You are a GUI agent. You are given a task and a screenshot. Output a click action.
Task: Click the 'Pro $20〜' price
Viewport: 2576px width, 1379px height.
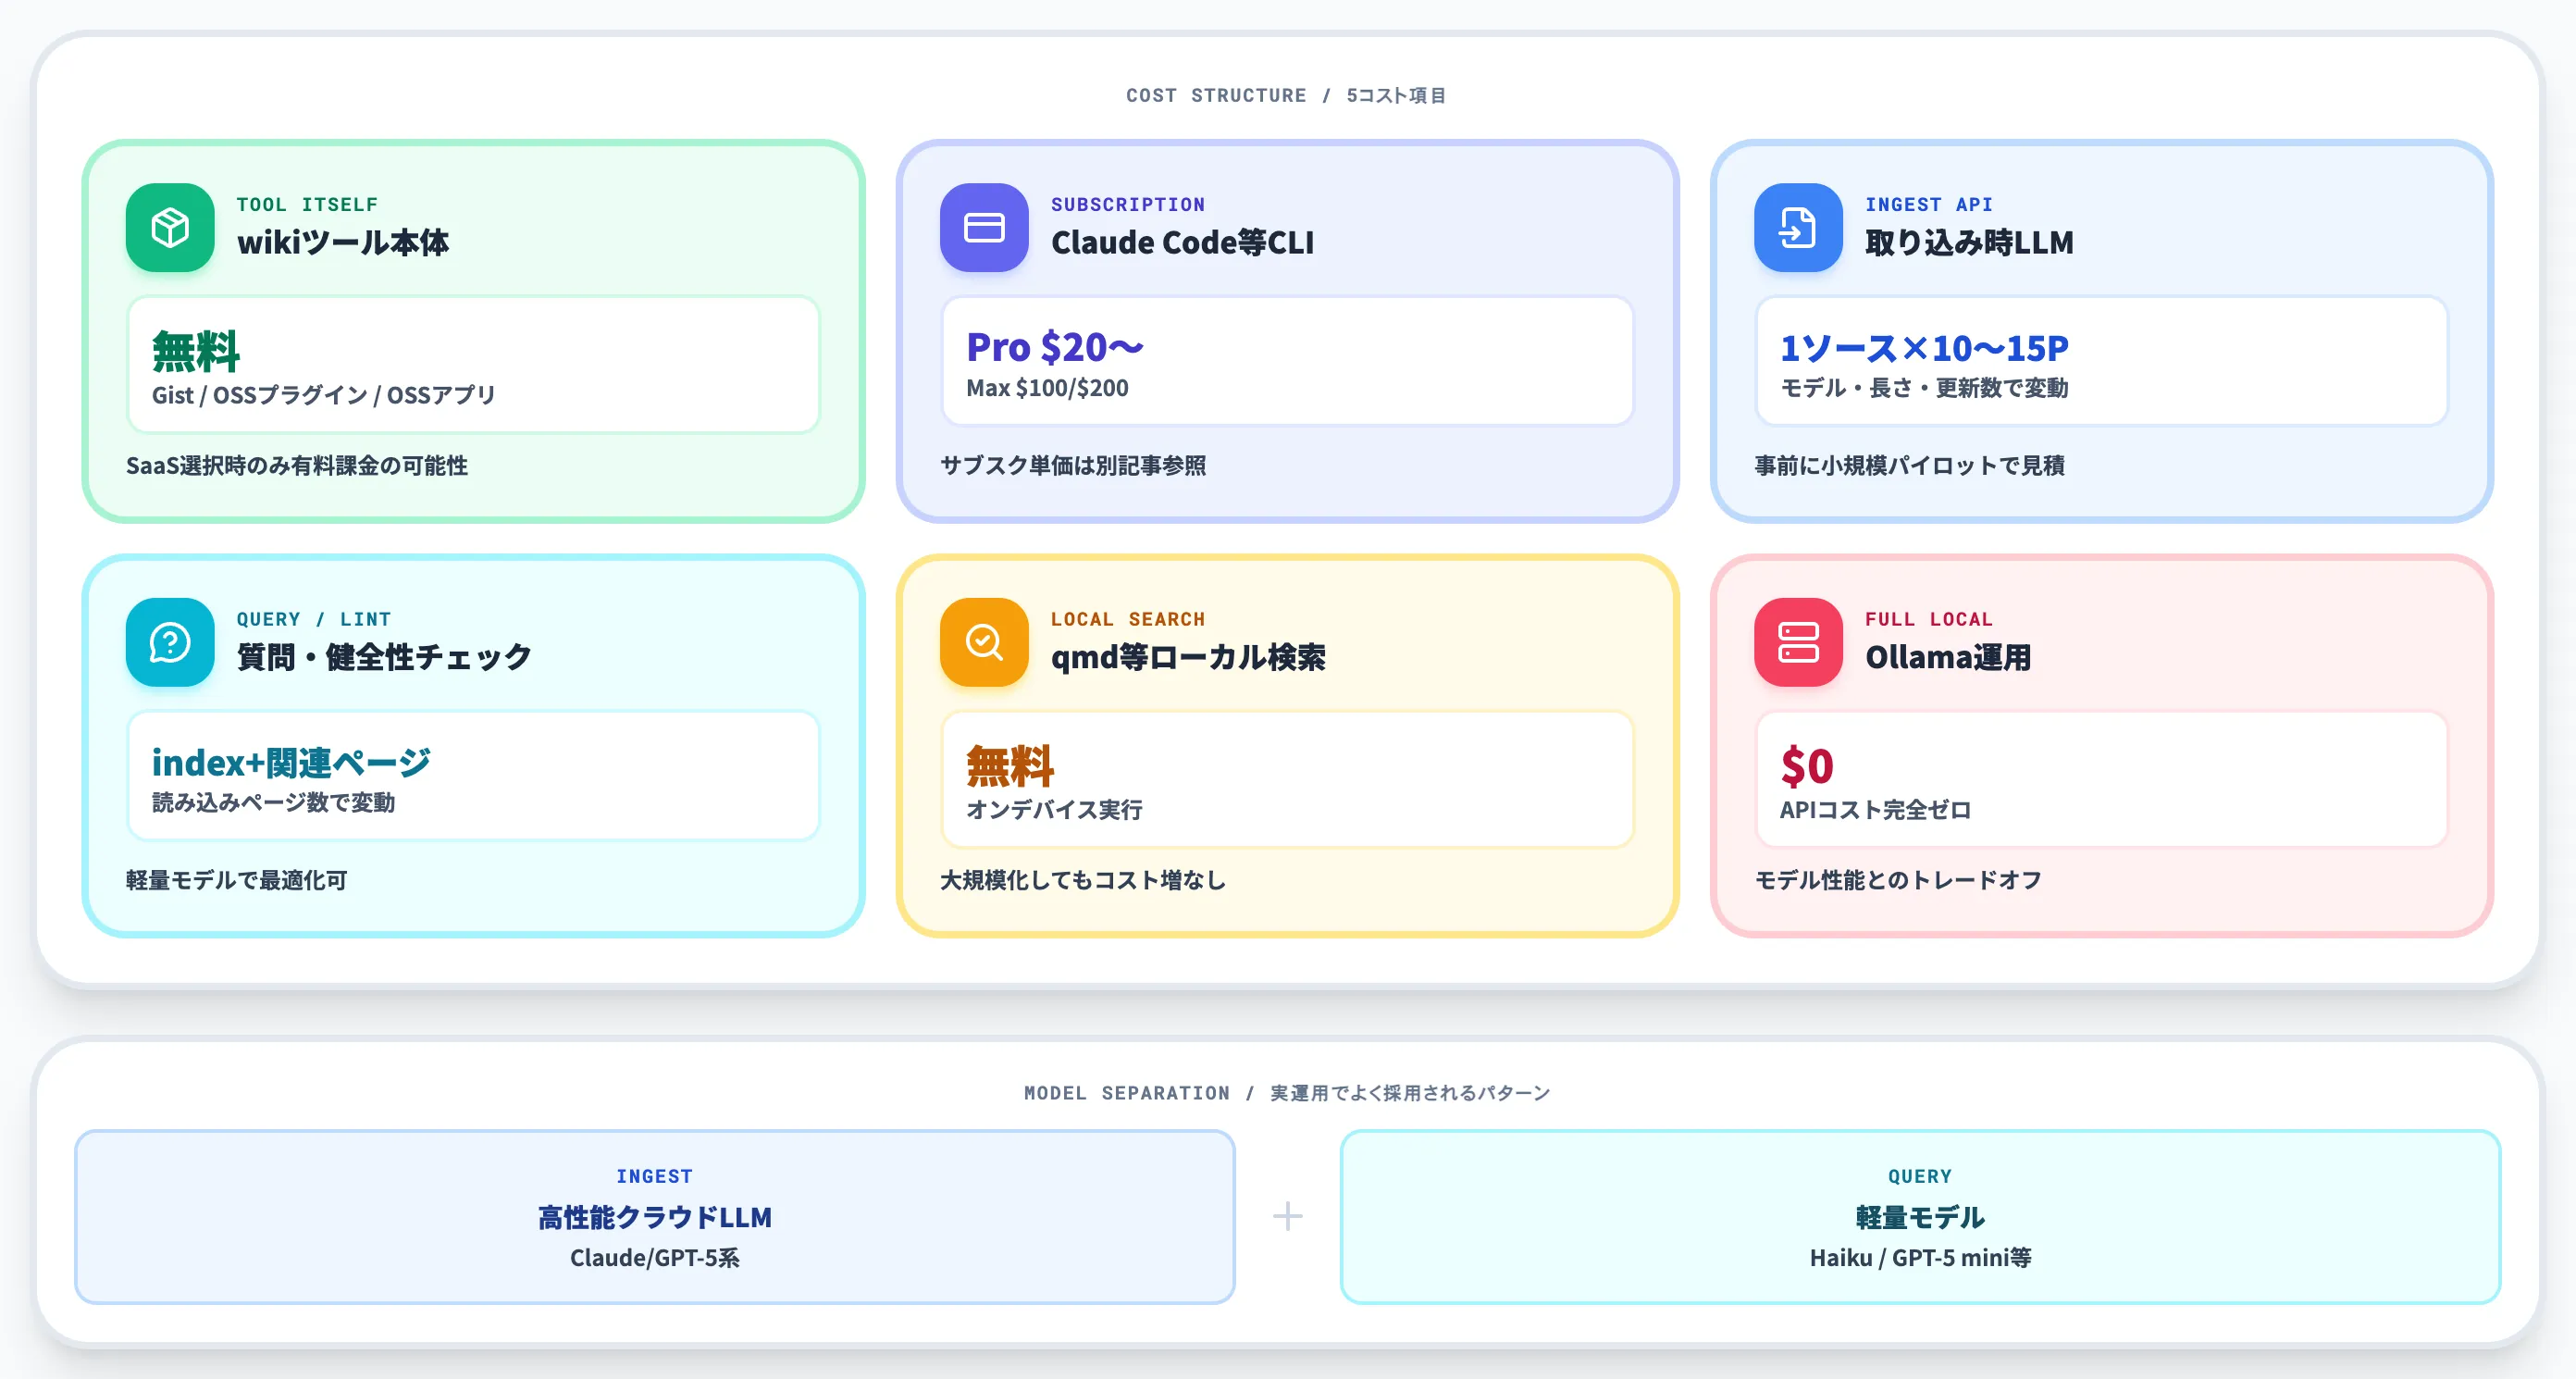(1055, 347)
